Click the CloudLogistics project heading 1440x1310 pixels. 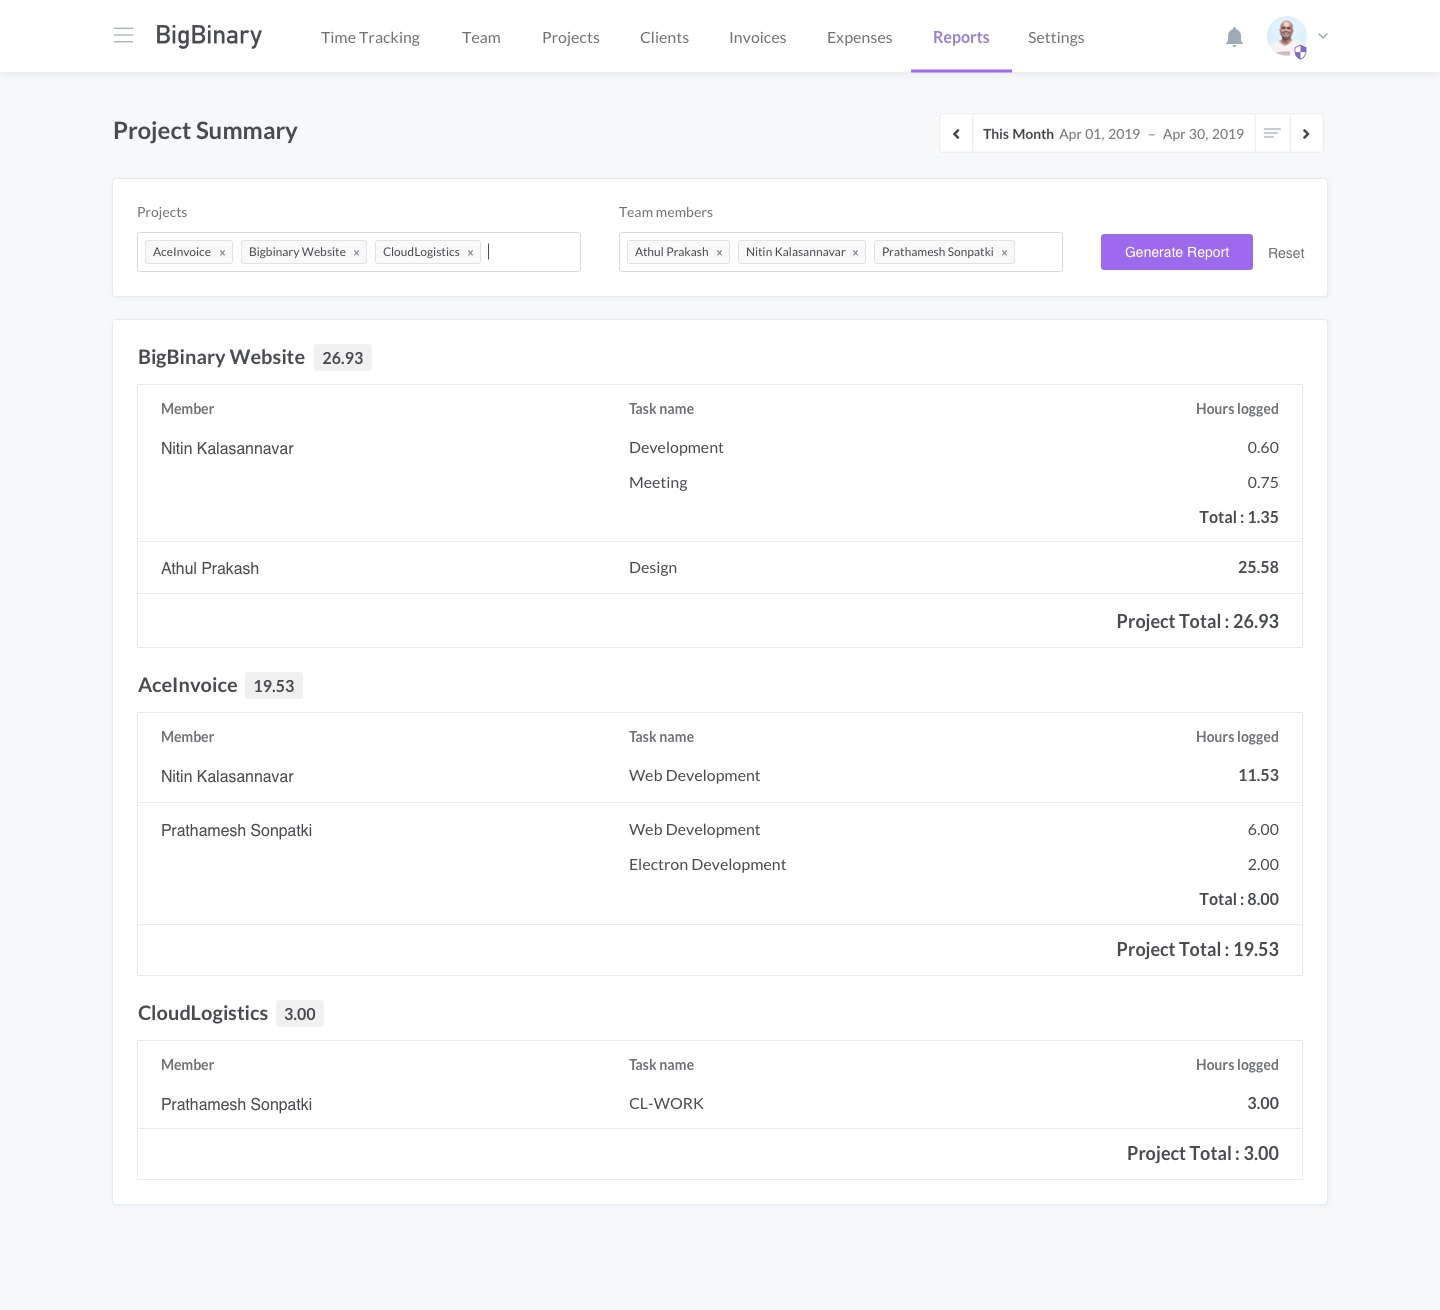pos(203,1013)
